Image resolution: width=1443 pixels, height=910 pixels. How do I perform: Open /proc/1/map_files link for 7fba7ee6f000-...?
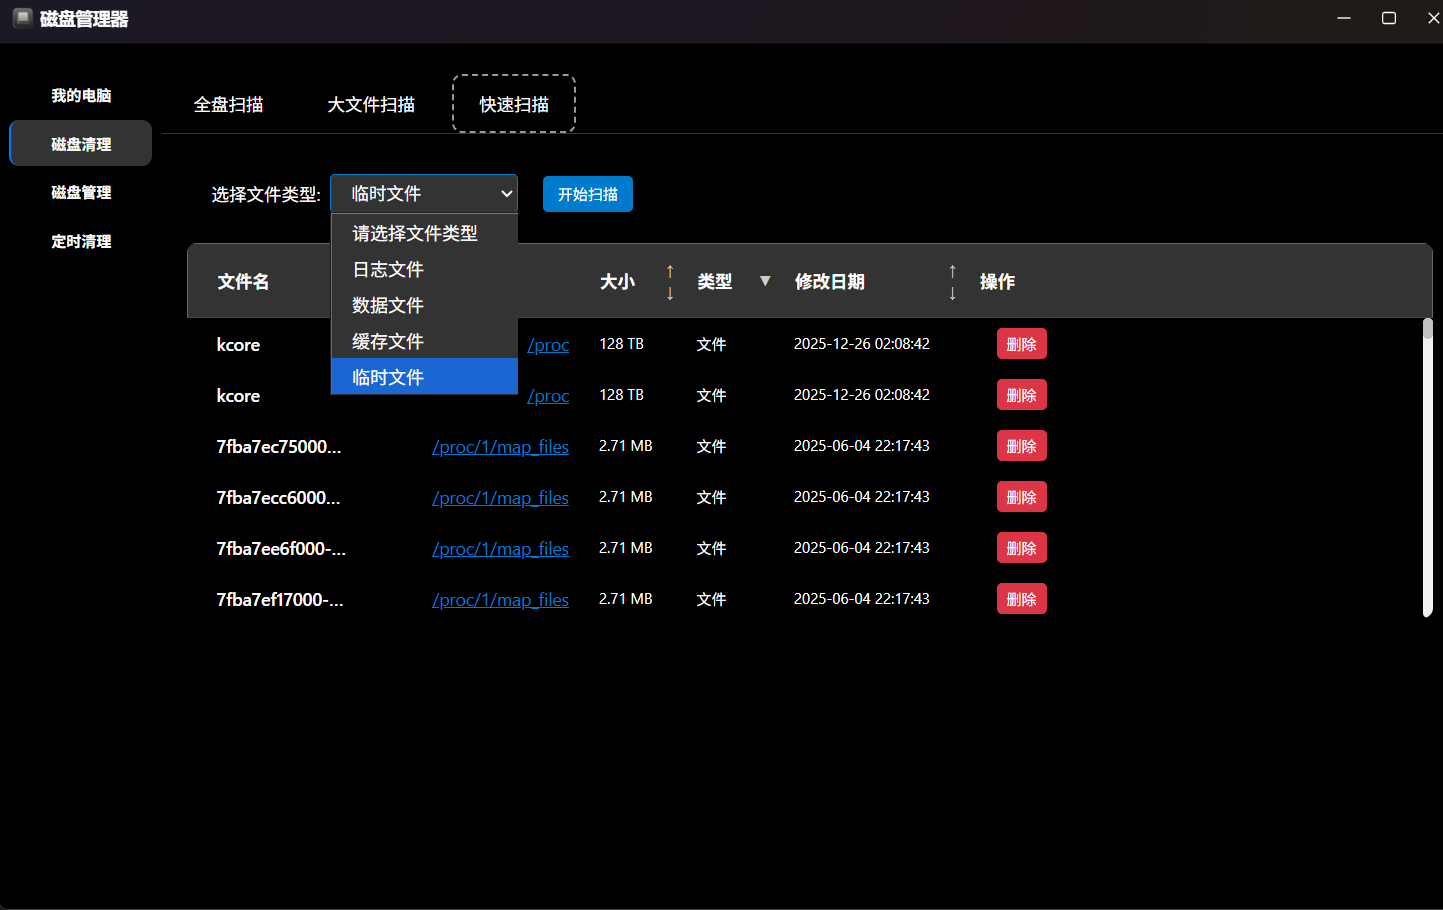click(x=500, y=549)
